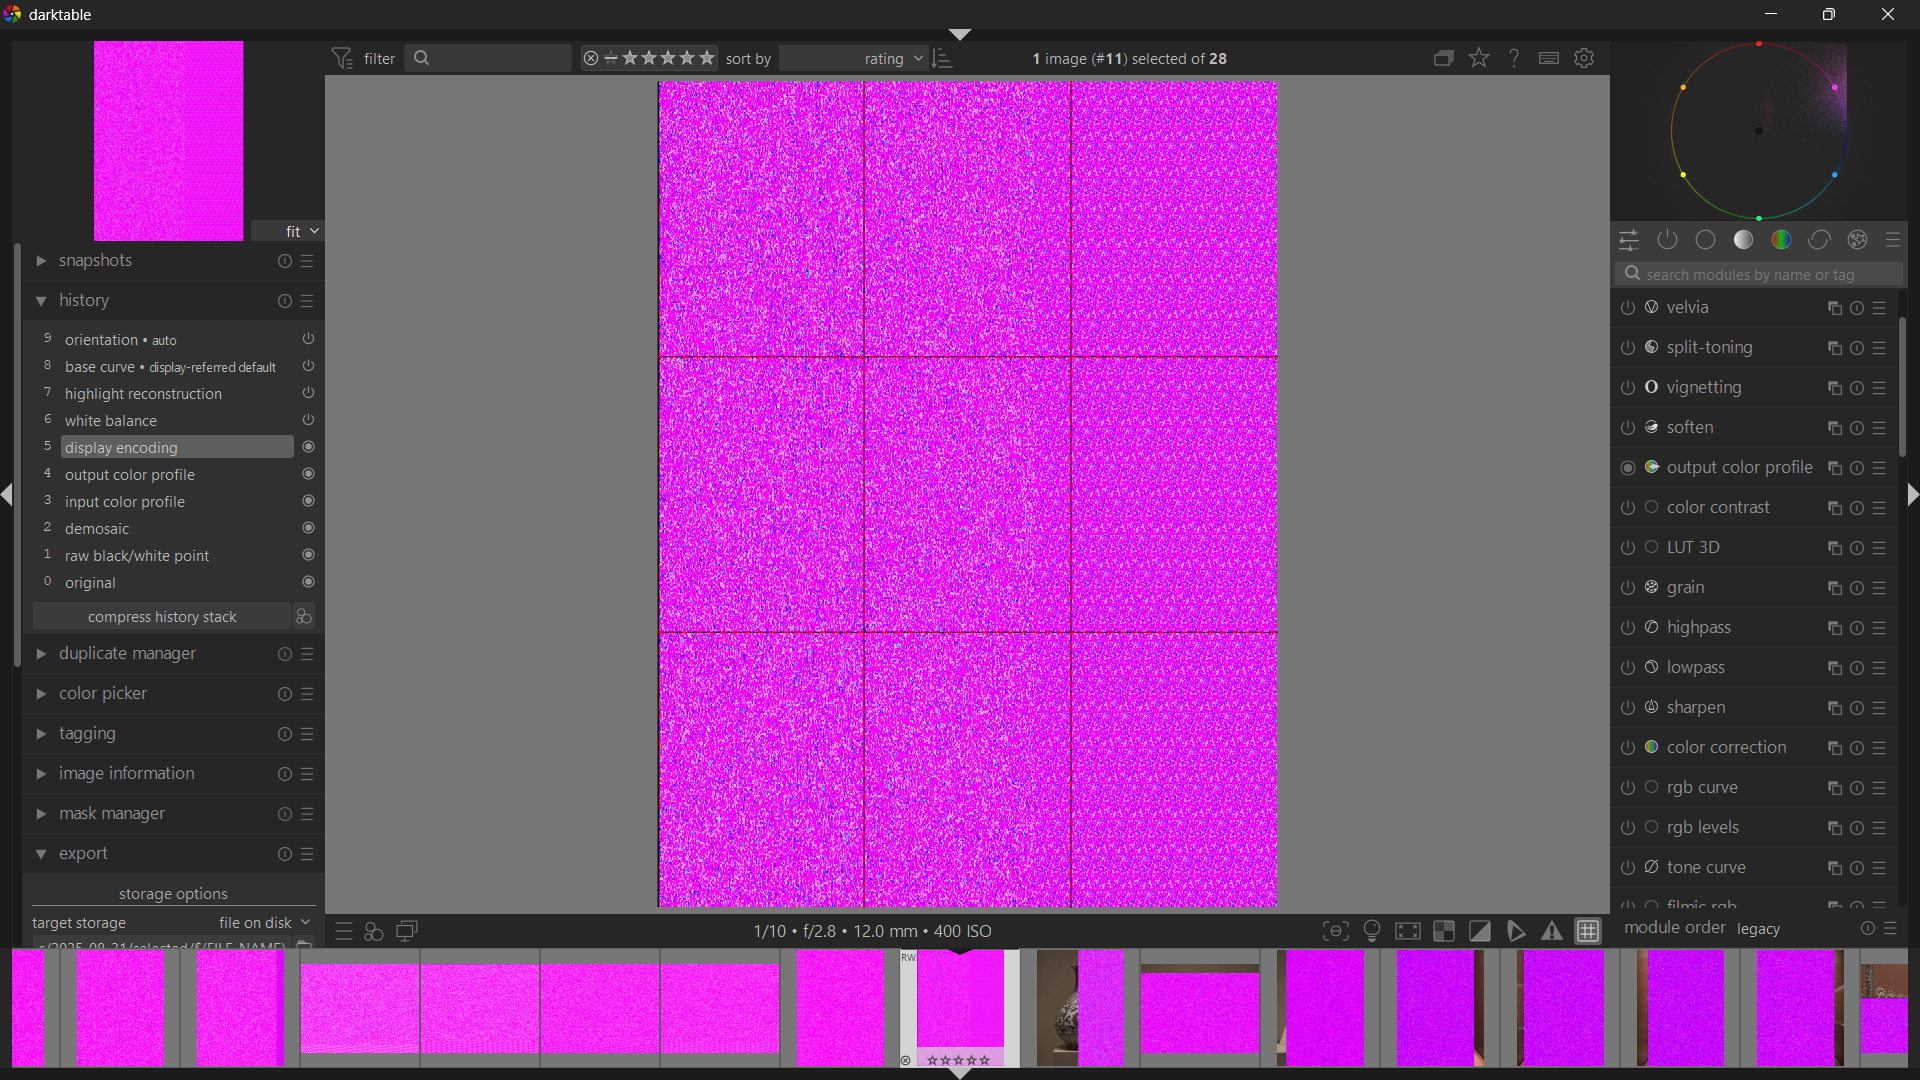The height and width of the screenshot is (1080, 1920).
Task: Show active modules only power icon
Action: pyautogui.click(x=1667, y=240)
